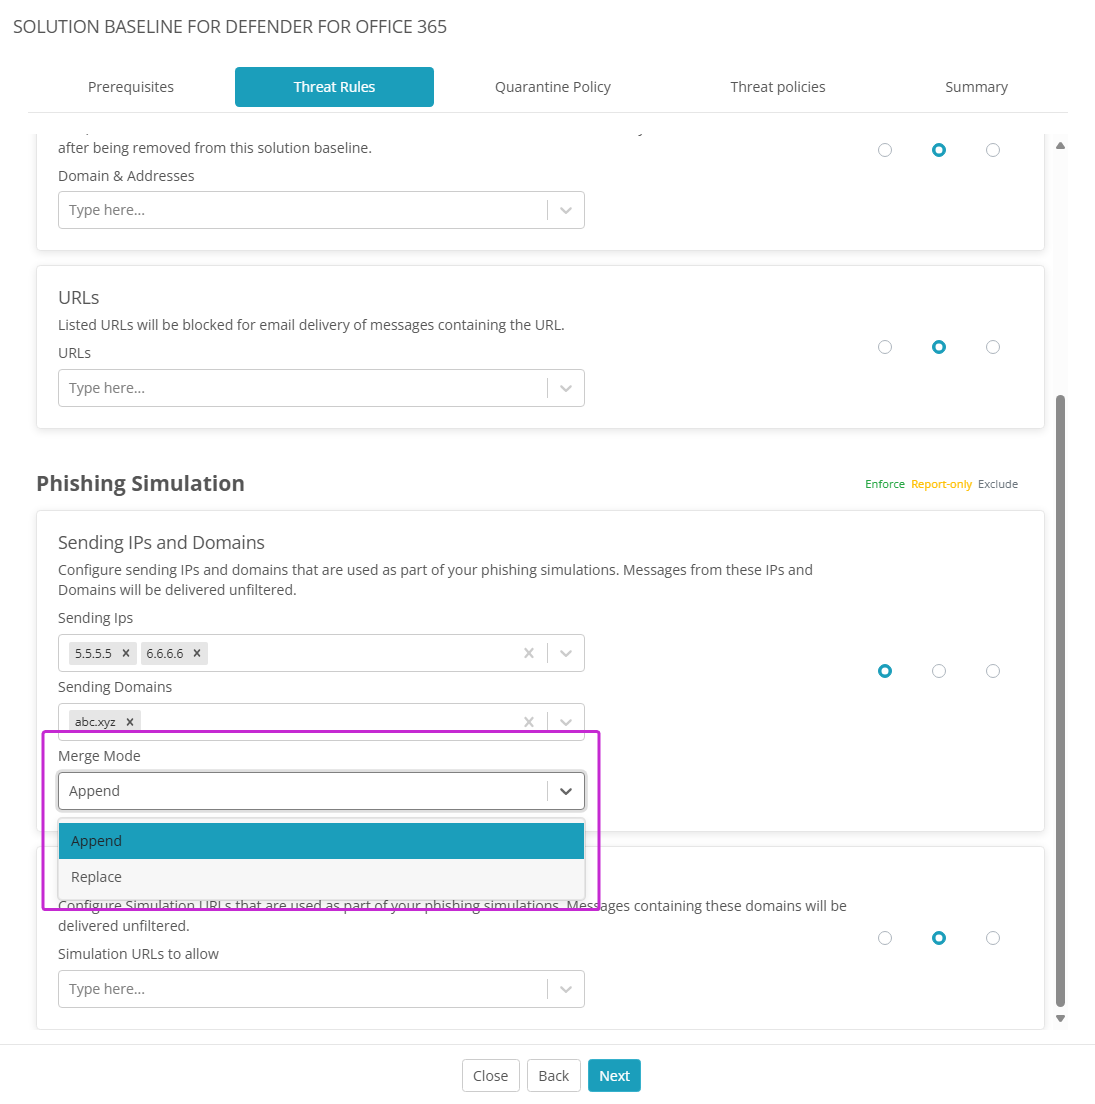Open the Sending Ips dropdown chevron
1095x1104 pixels.
[x=566, y=653]
